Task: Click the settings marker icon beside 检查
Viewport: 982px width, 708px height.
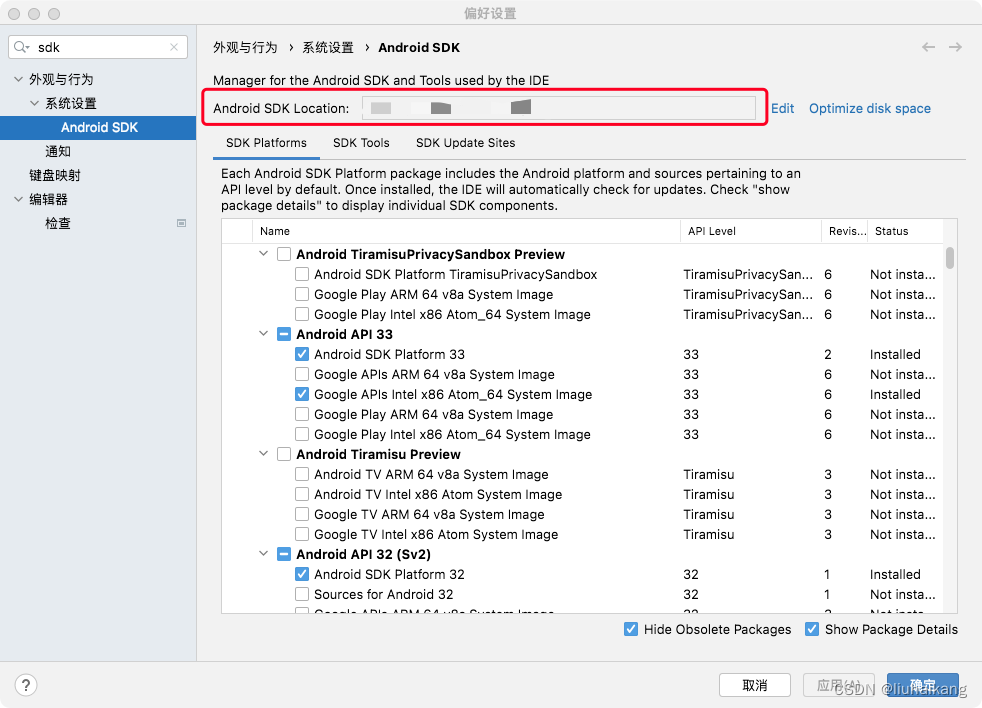Action: pyautogui.click(x=182, y=223)
